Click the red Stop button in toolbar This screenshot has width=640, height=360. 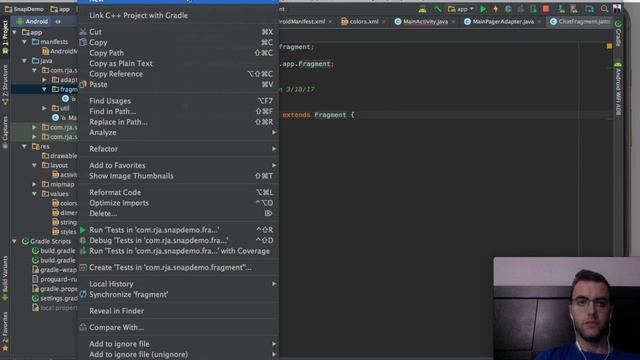pos(546,9)
